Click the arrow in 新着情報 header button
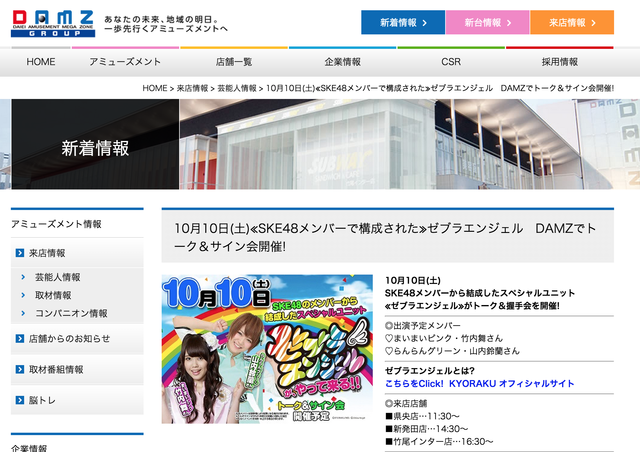640x452 pixels. pos(425,23)
